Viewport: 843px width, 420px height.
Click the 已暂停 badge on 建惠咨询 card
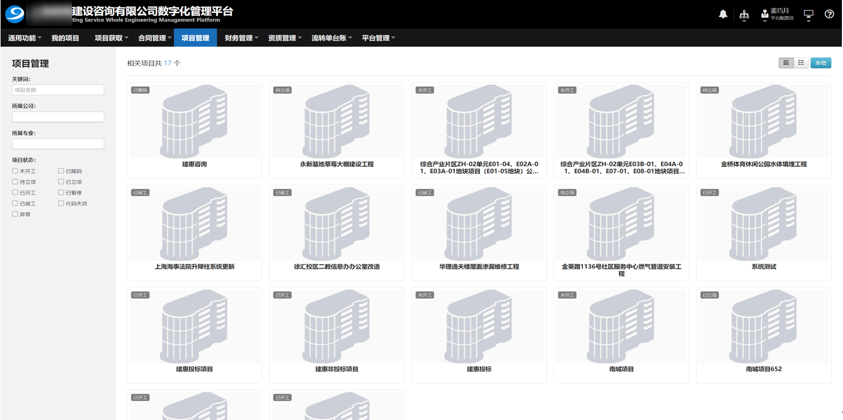pyautogui.click(x=140, y=90)
